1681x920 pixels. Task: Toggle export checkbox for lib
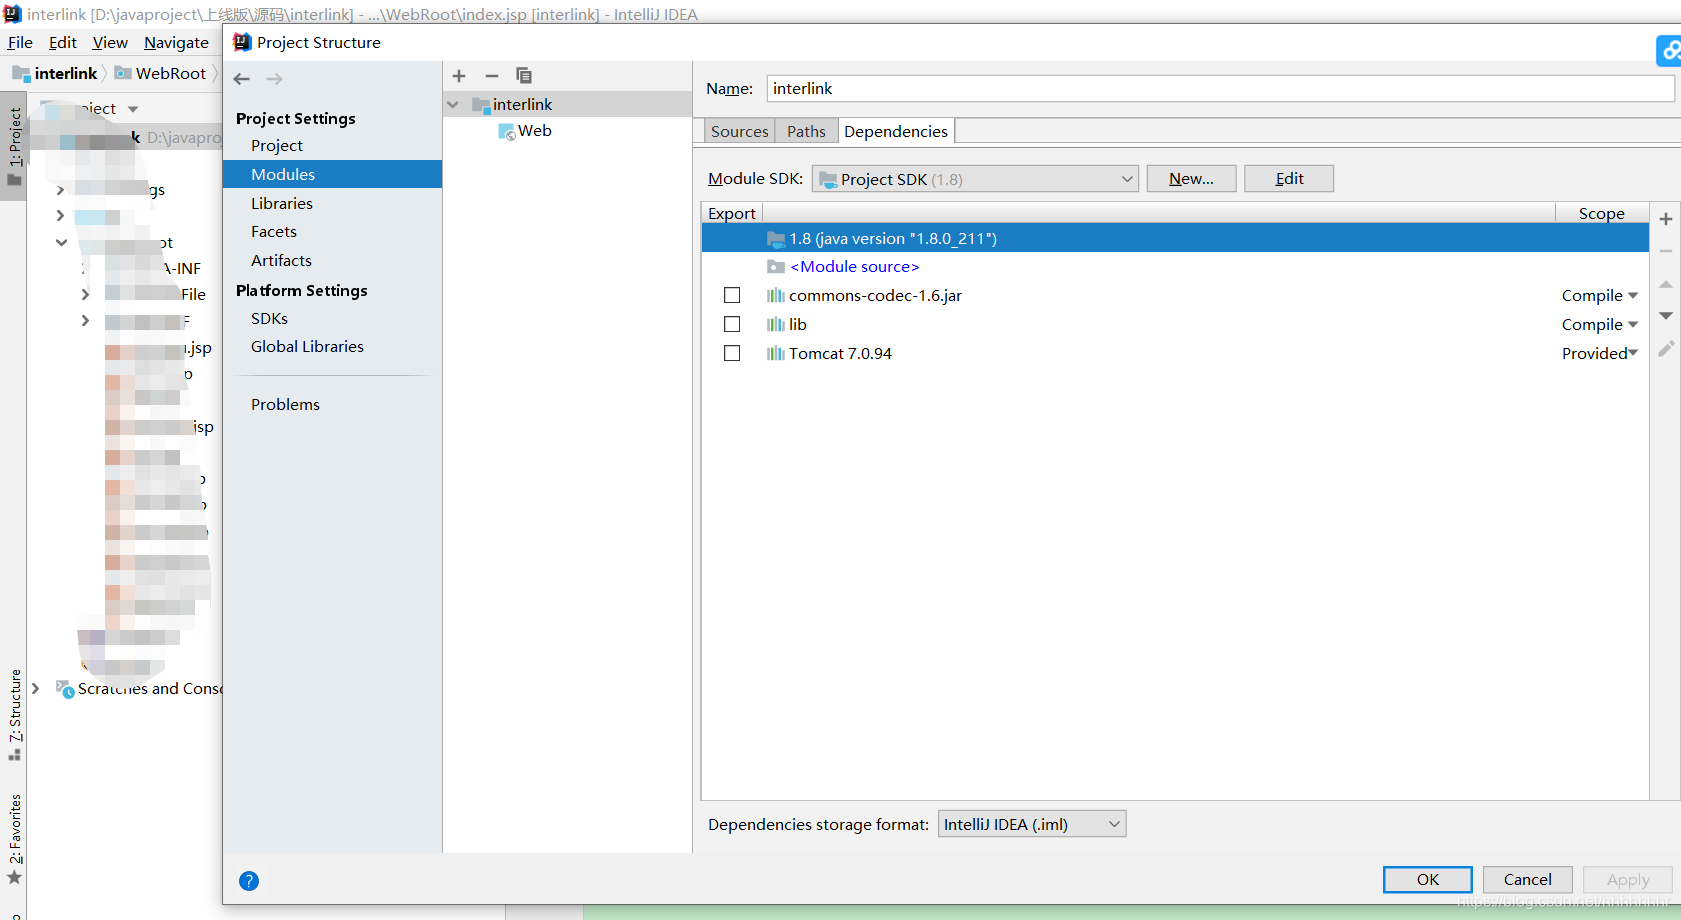[732, 324]
